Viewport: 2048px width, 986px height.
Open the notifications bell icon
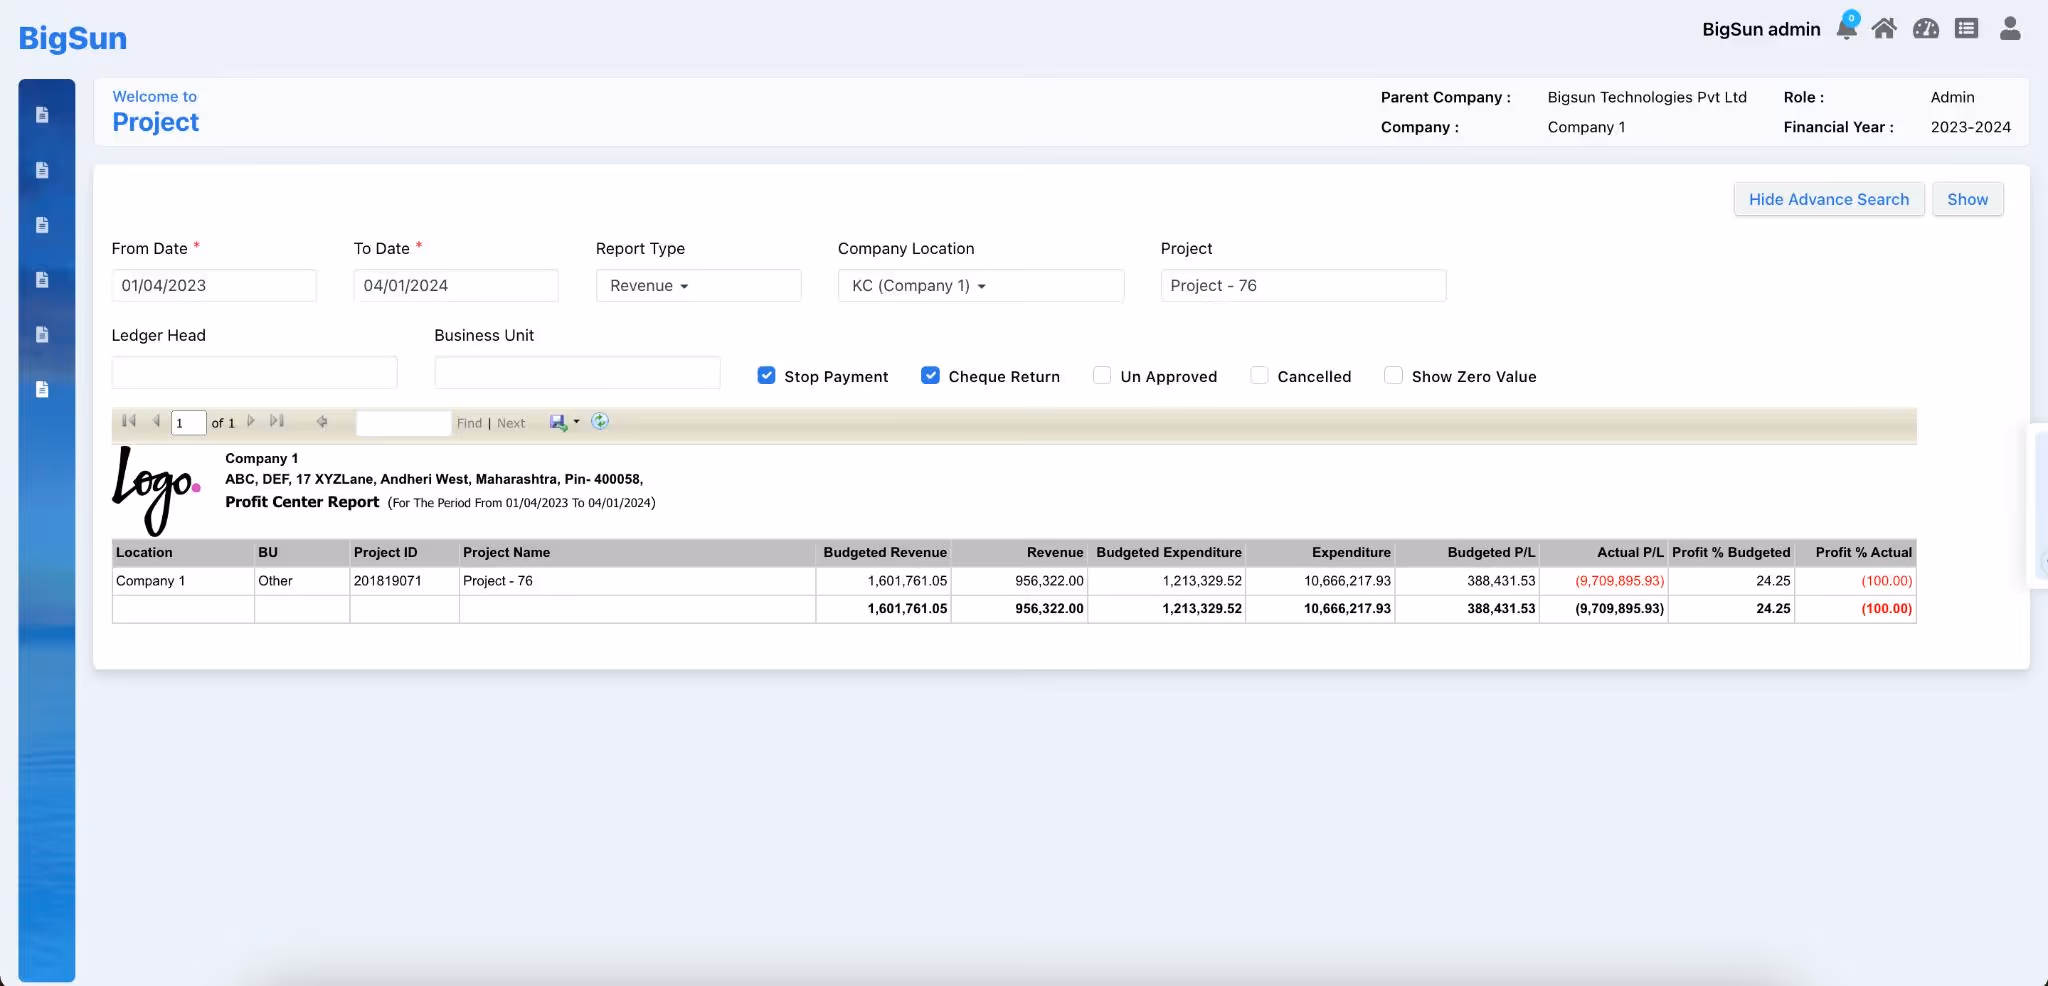click(x=1846, y=28)
